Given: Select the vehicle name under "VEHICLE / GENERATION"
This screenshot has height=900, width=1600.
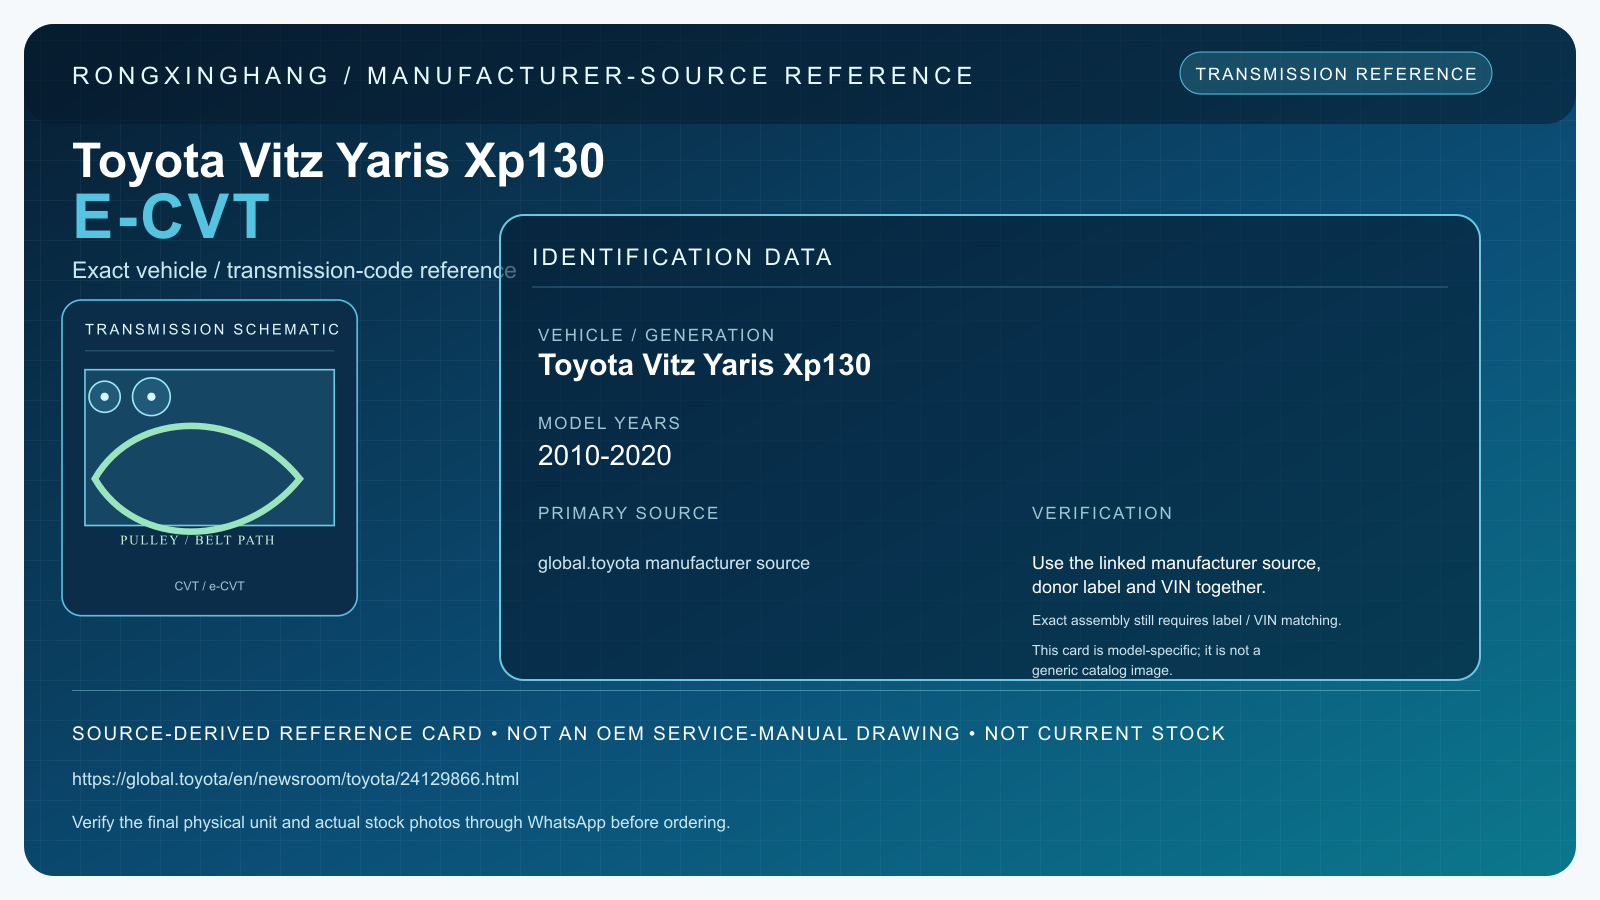Looking at the screenshot, I should [704, 365].
